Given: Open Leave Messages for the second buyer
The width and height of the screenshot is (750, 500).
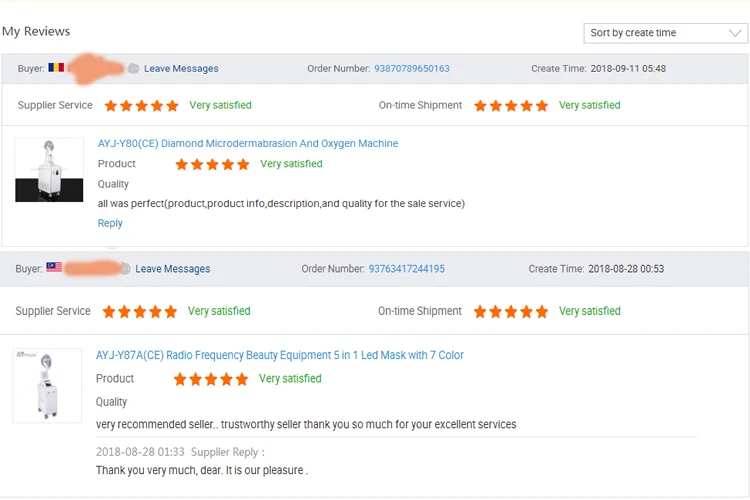Looking at the screenshot, I should click(x=173, y=269).
